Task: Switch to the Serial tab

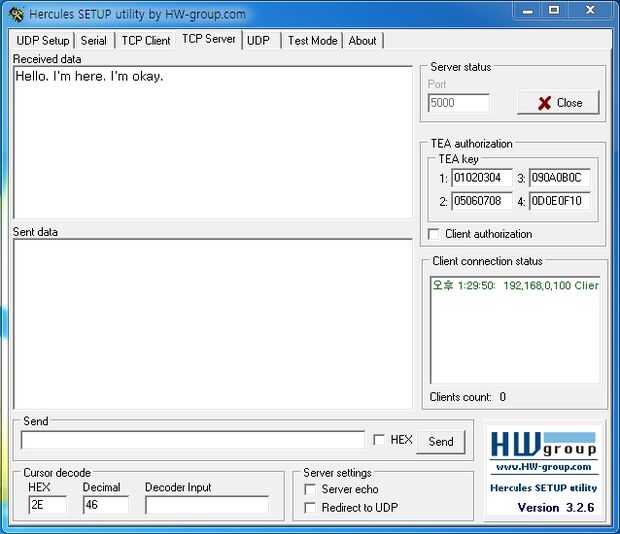Action: click(x=94, y=40)
